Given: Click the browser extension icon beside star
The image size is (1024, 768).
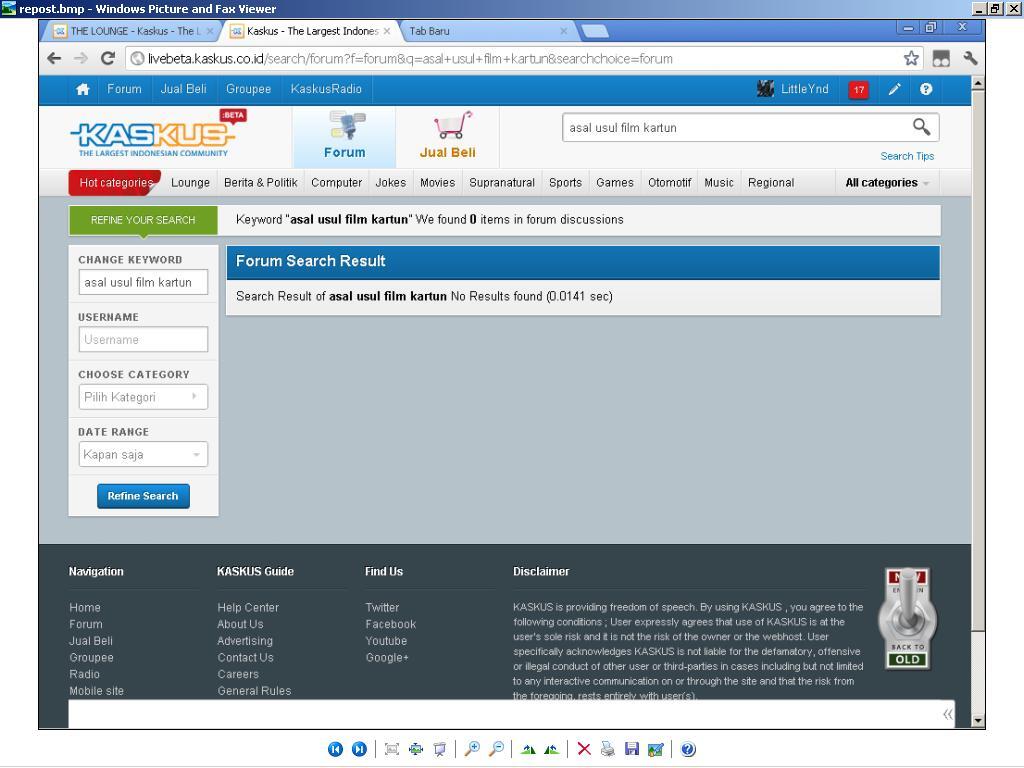Looking at the screenshot, I should tap(941, 58).
